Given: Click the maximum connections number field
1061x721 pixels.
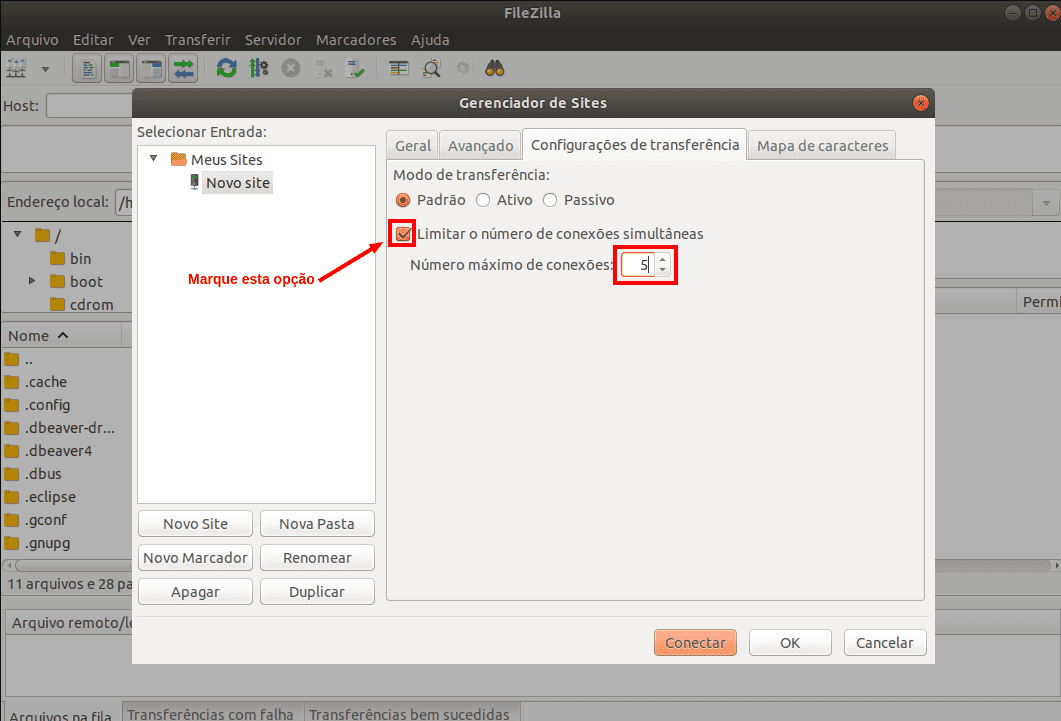Looking at the screenshot, I should click(x=638, y=264).
